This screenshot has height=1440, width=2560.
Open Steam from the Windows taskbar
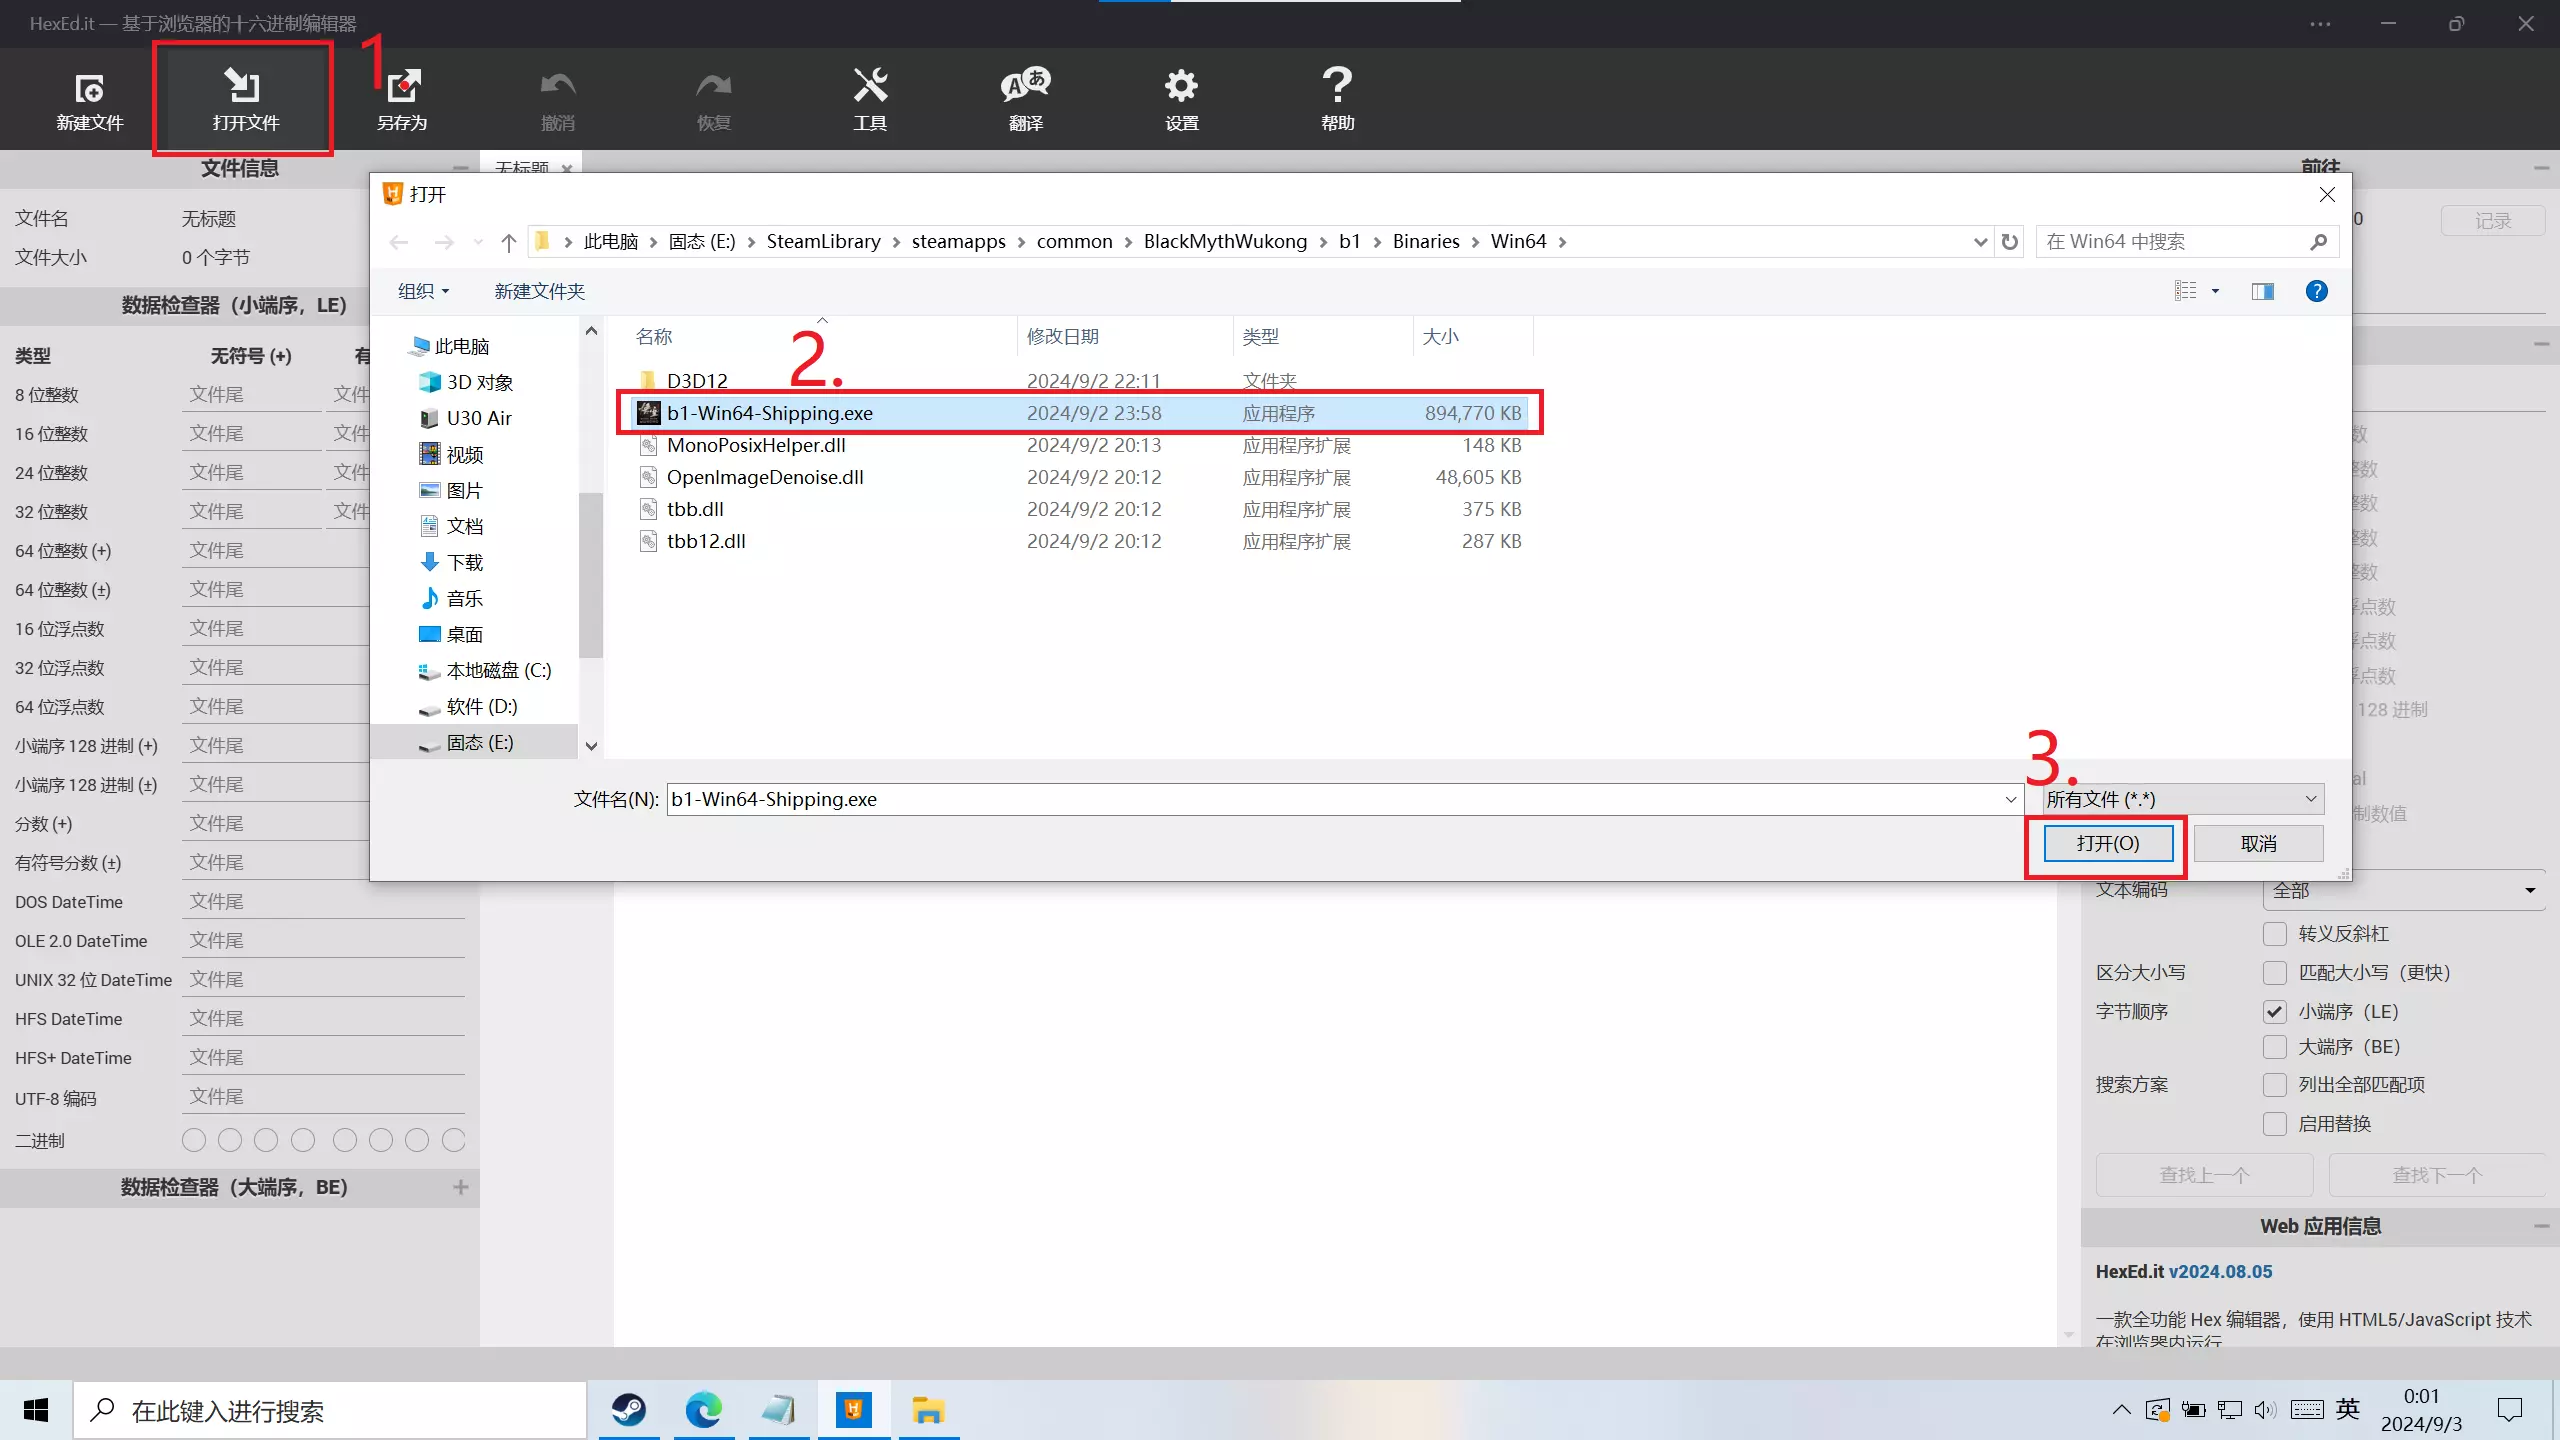629,1410
